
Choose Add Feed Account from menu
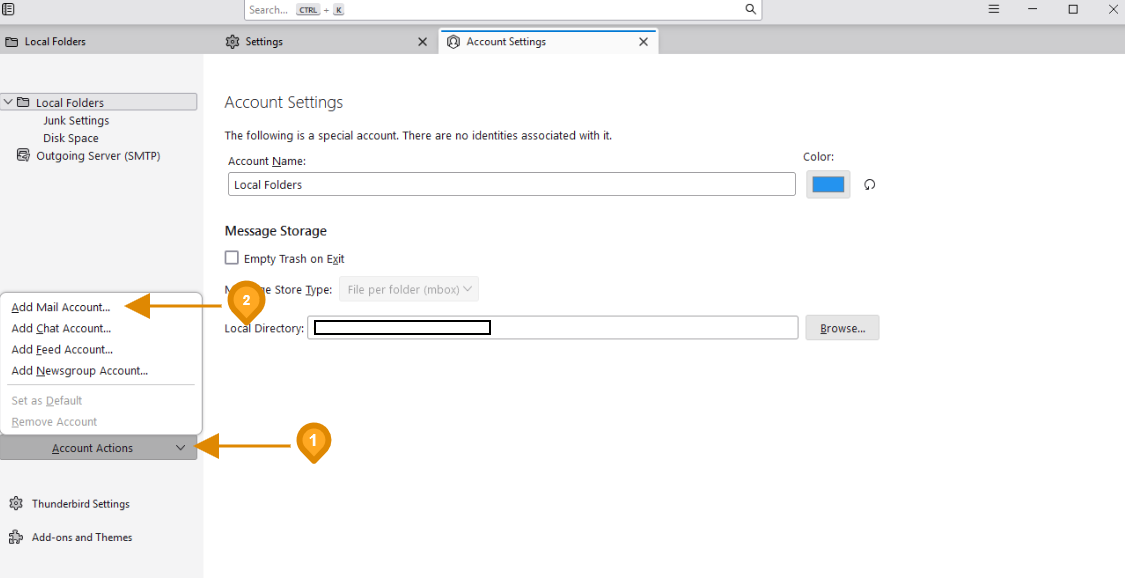[62, 349]
